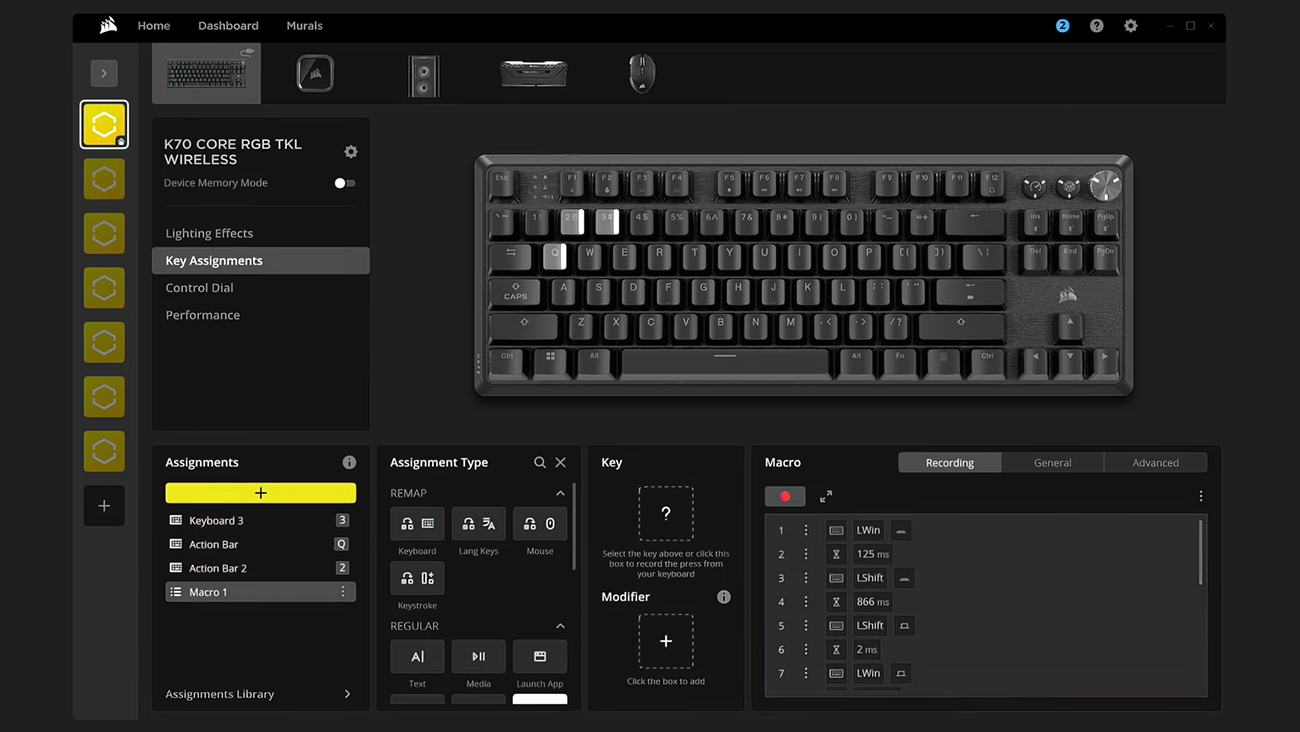Pick the Media assignment type
Screen dimensions: 1300x732
tap(478, 656)
